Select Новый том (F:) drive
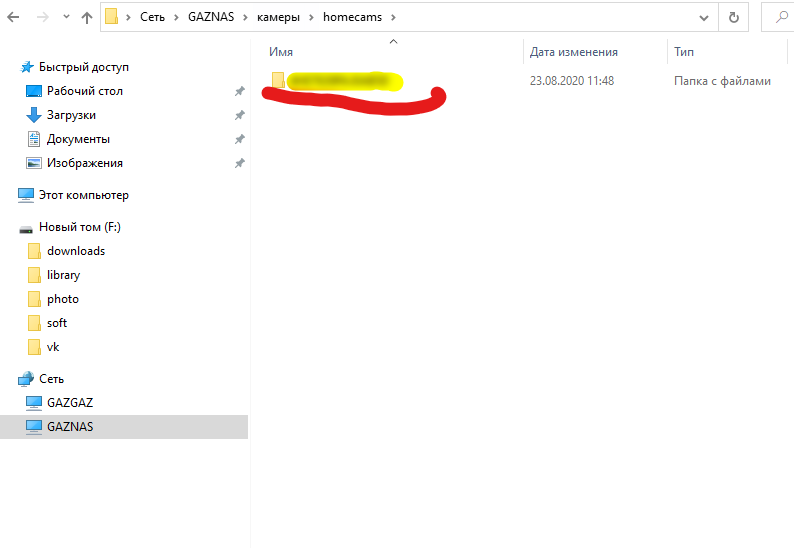 (80, 227)
